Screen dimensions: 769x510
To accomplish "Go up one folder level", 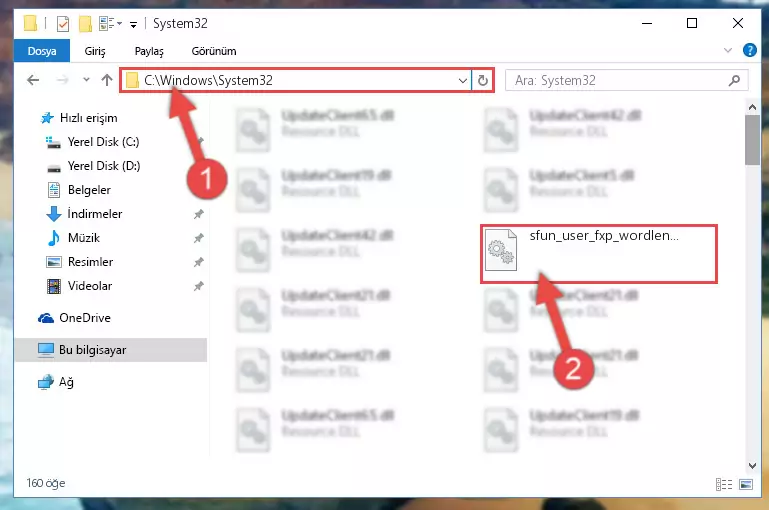I will (107, 80).
